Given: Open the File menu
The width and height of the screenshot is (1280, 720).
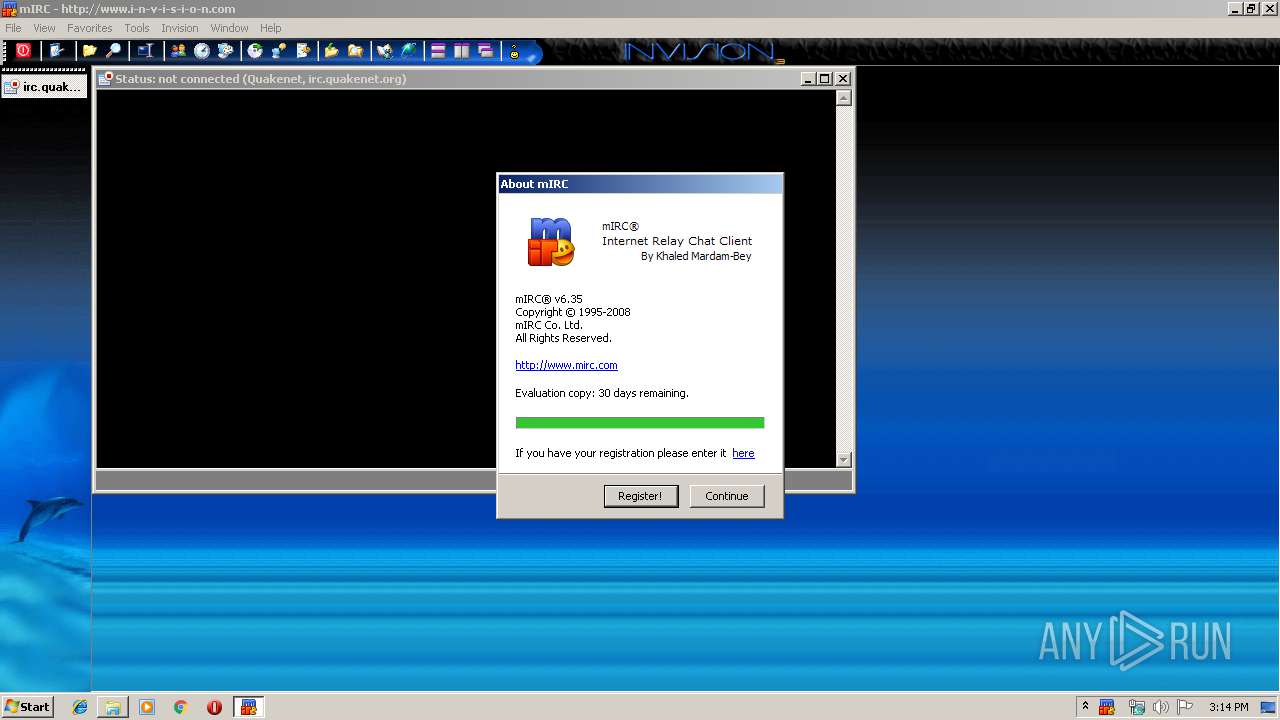Looking at the screenshot, I should [x=13, y=28].
